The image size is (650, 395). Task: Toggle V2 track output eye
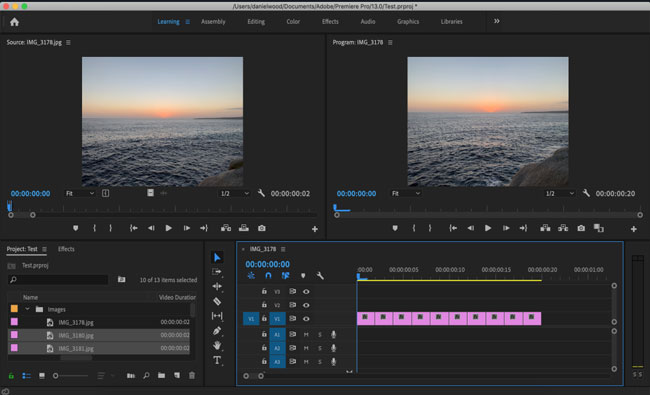tap(306, 305)
